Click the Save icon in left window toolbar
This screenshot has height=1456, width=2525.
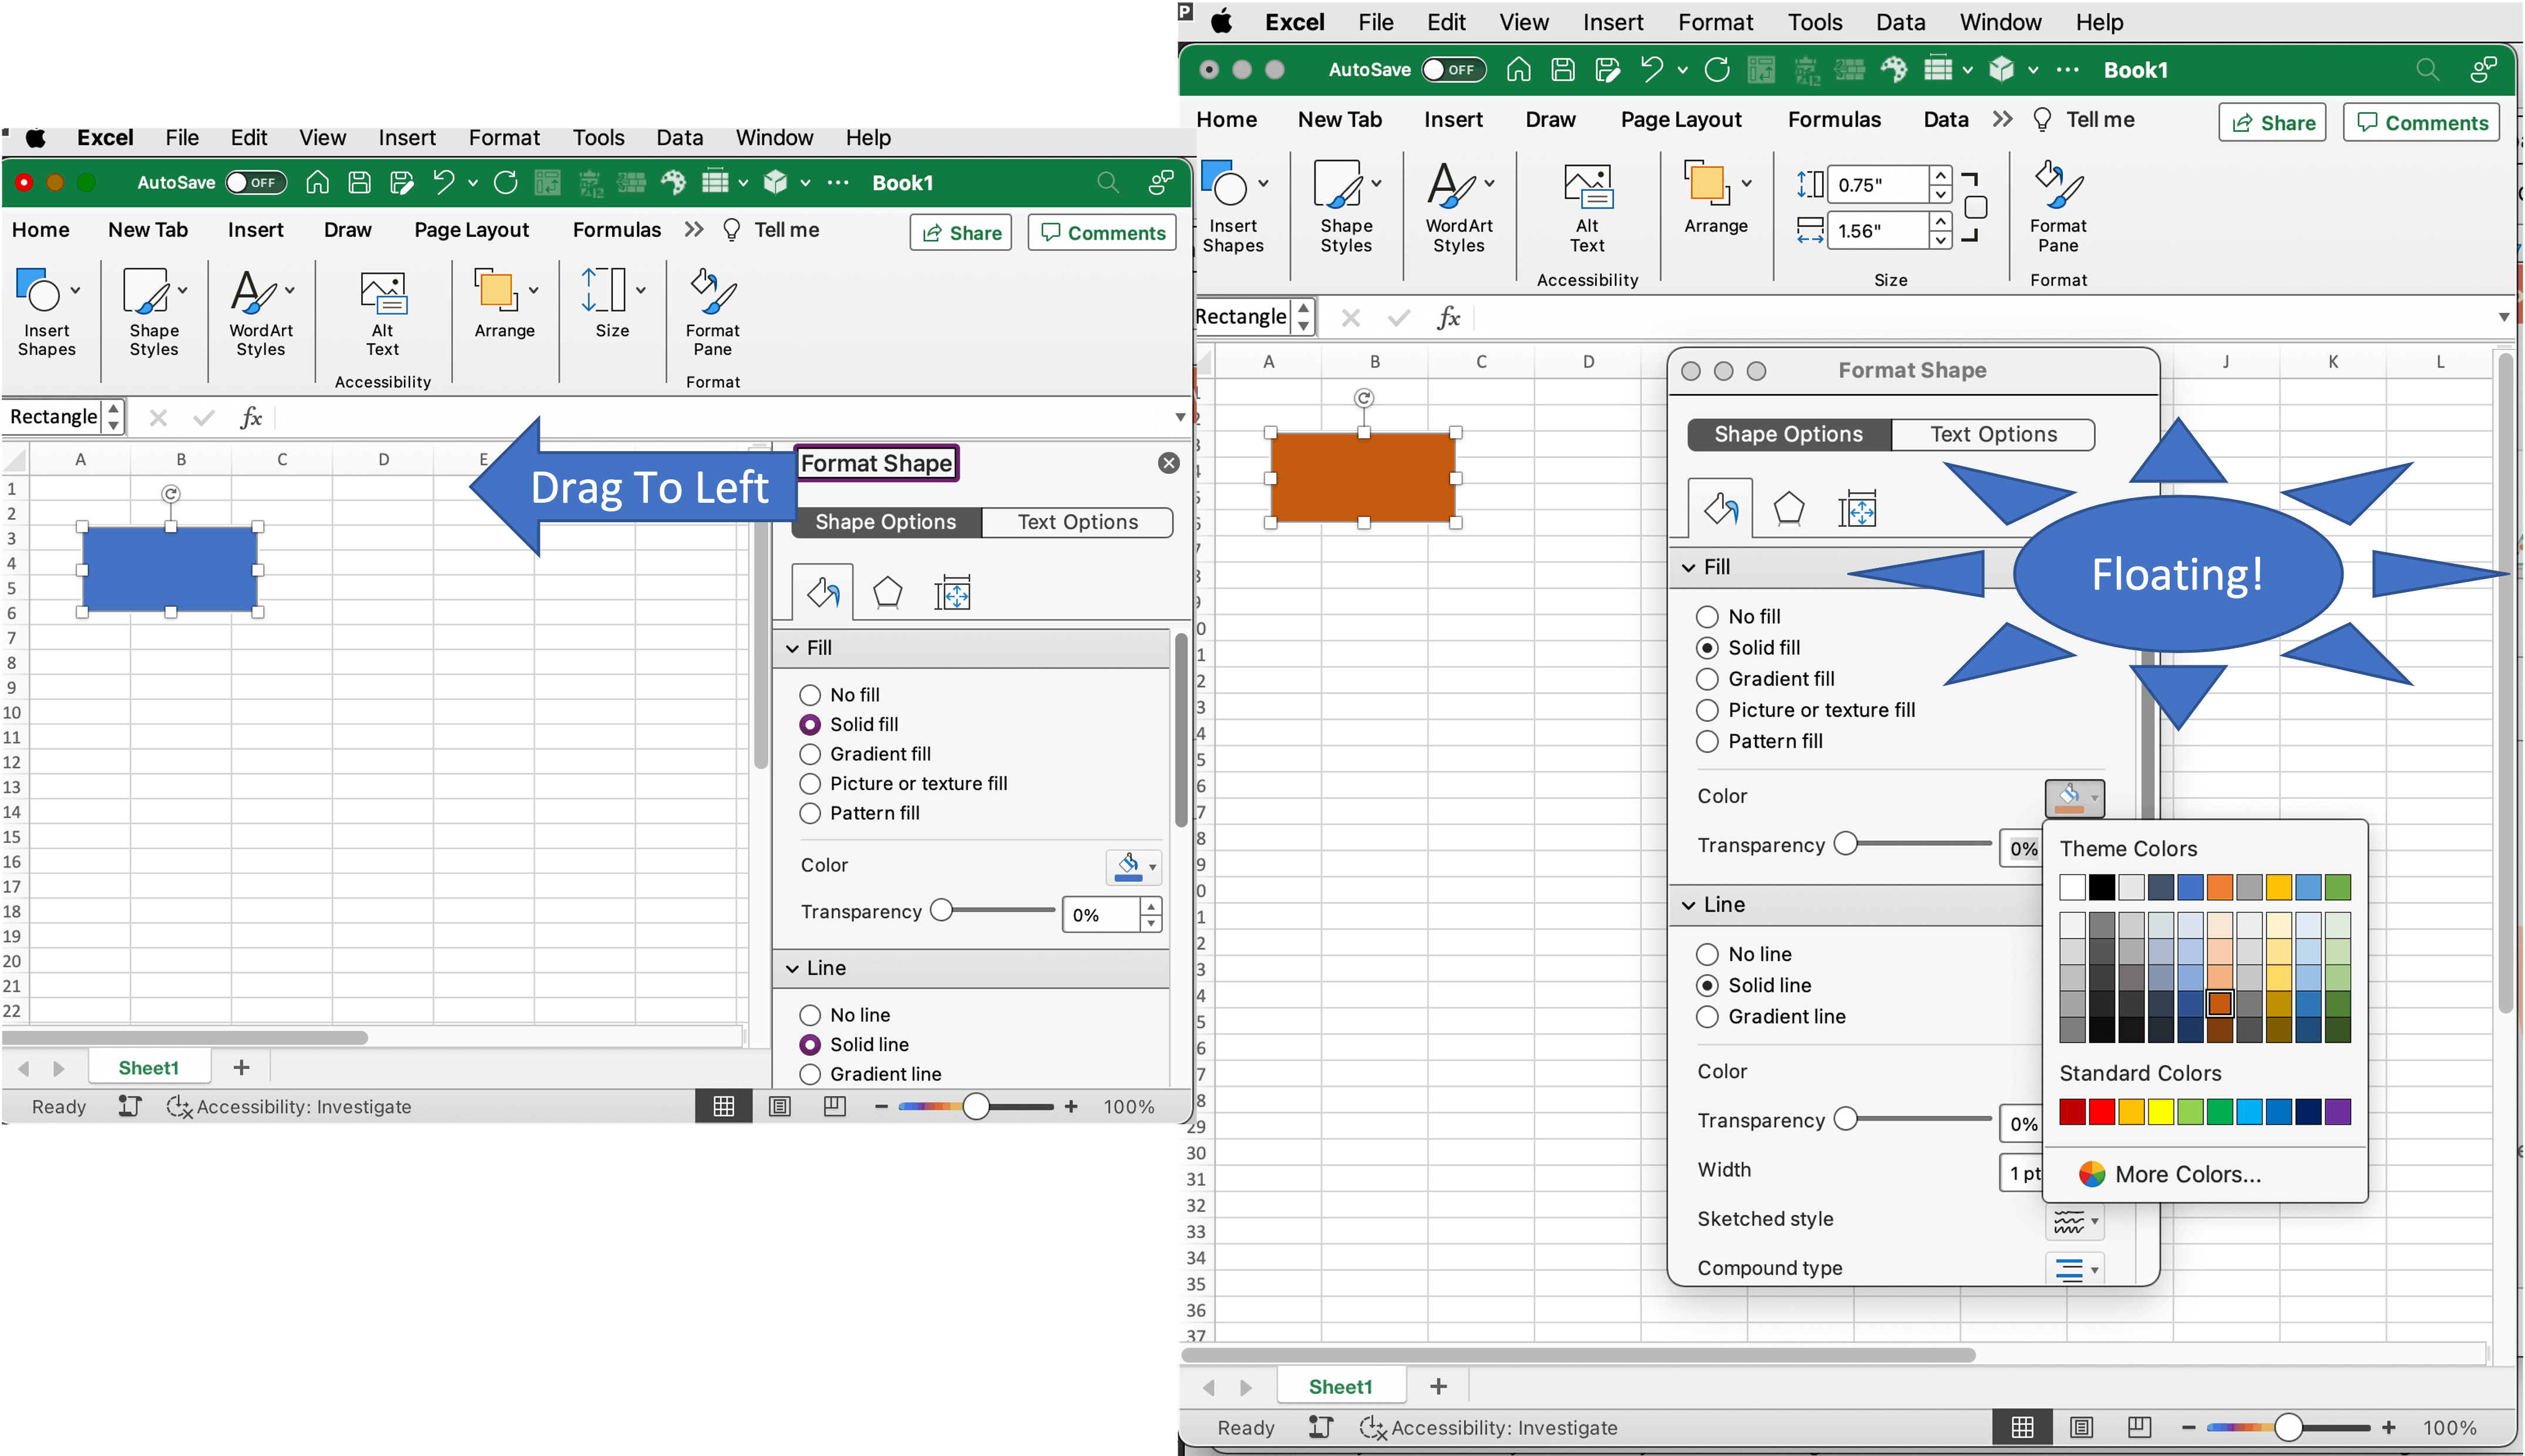359,182
